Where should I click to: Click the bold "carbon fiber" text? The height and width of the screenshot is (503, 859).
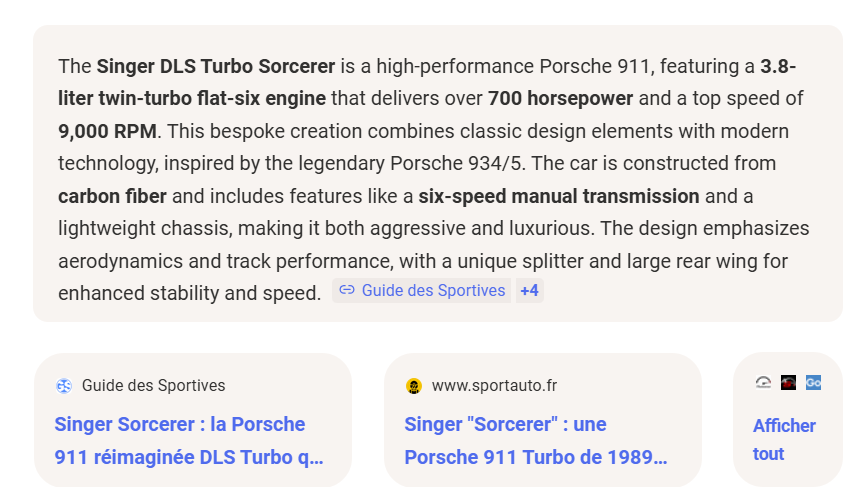112,195
